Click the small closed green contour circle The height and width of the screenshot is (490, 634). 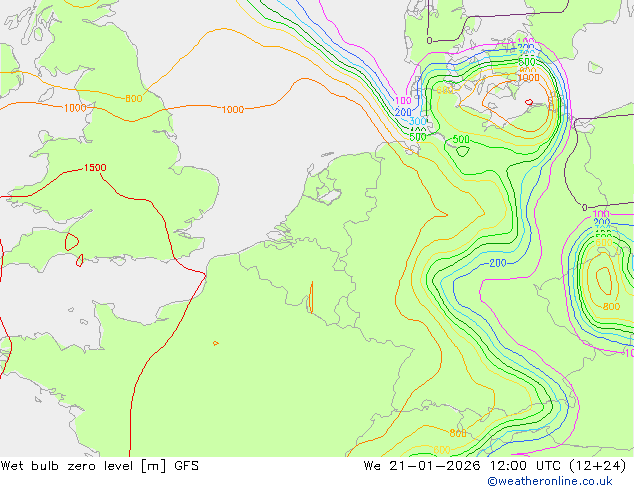pos(463,152)
